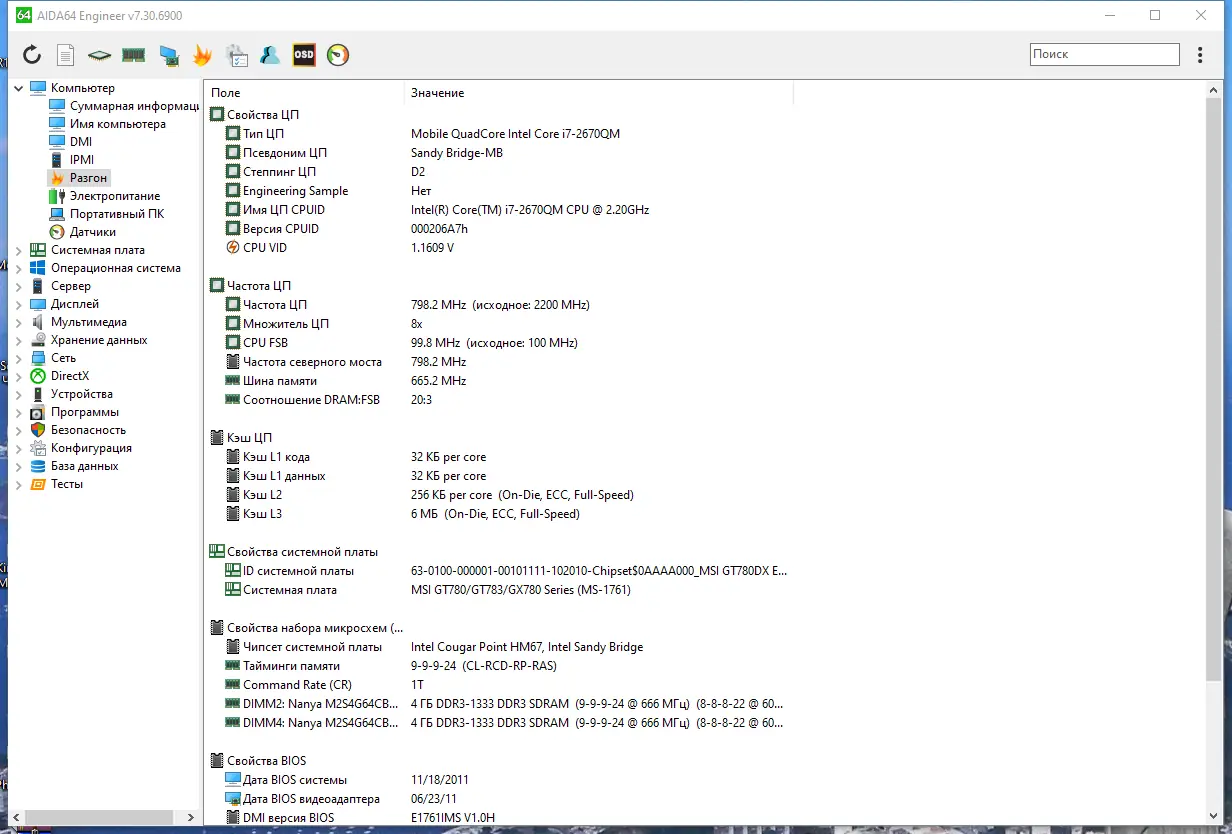Click inside the Поиск search field
The width and height of the screenshot is (1232, 834).
click(1104, 54)
